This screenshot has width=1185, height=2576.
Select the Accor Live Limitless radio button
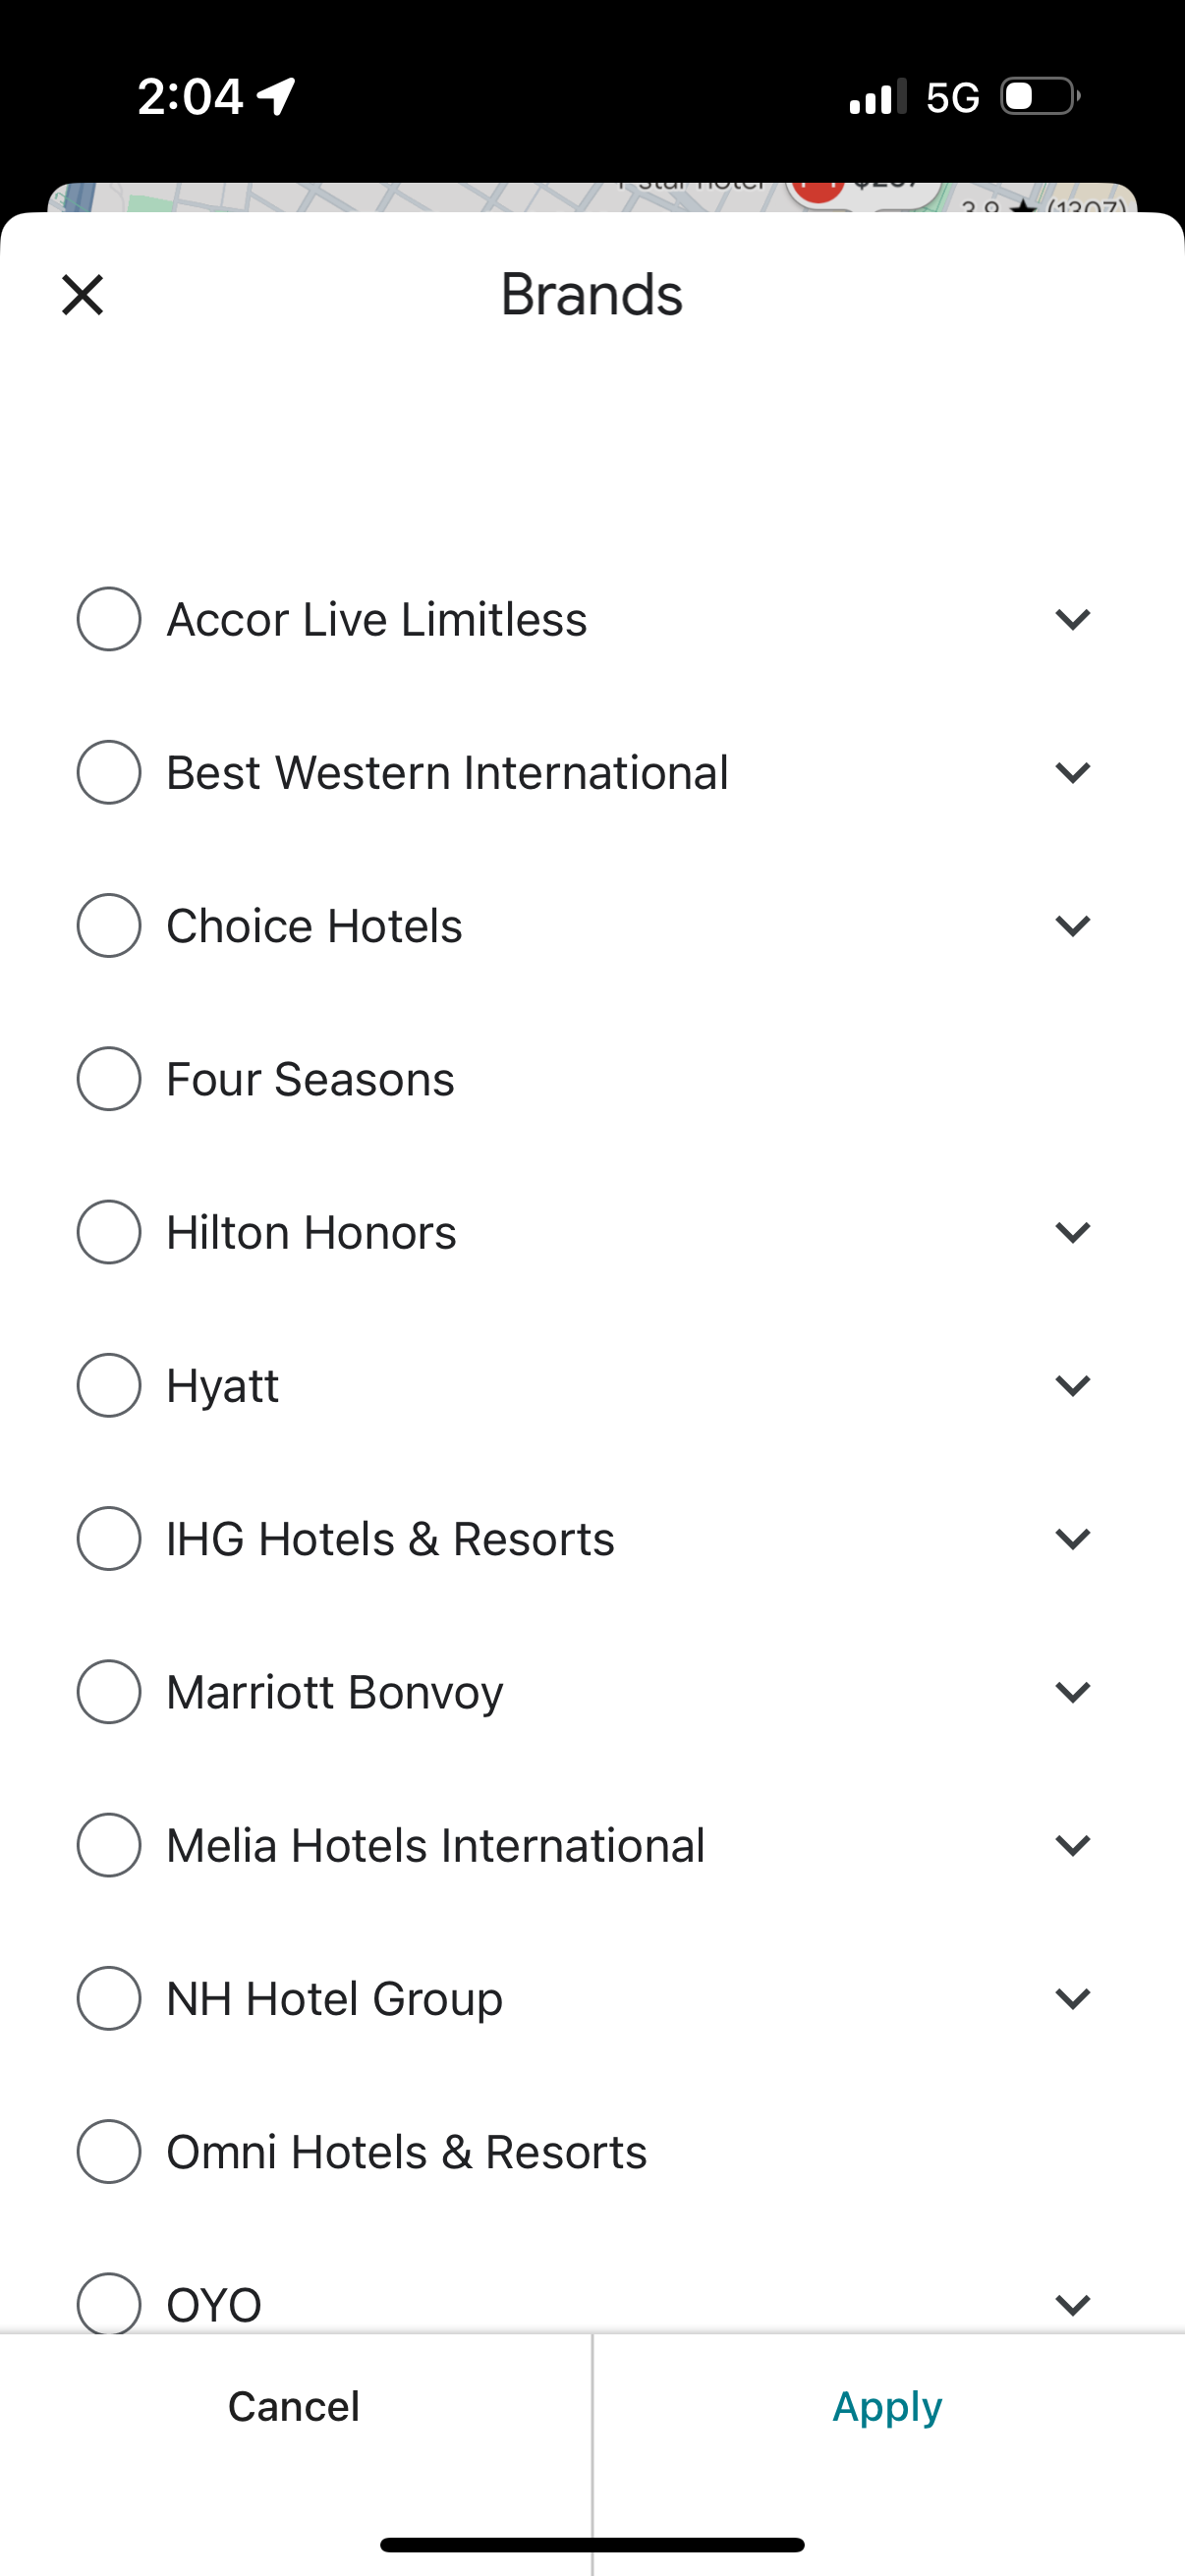tap(109, 619)
